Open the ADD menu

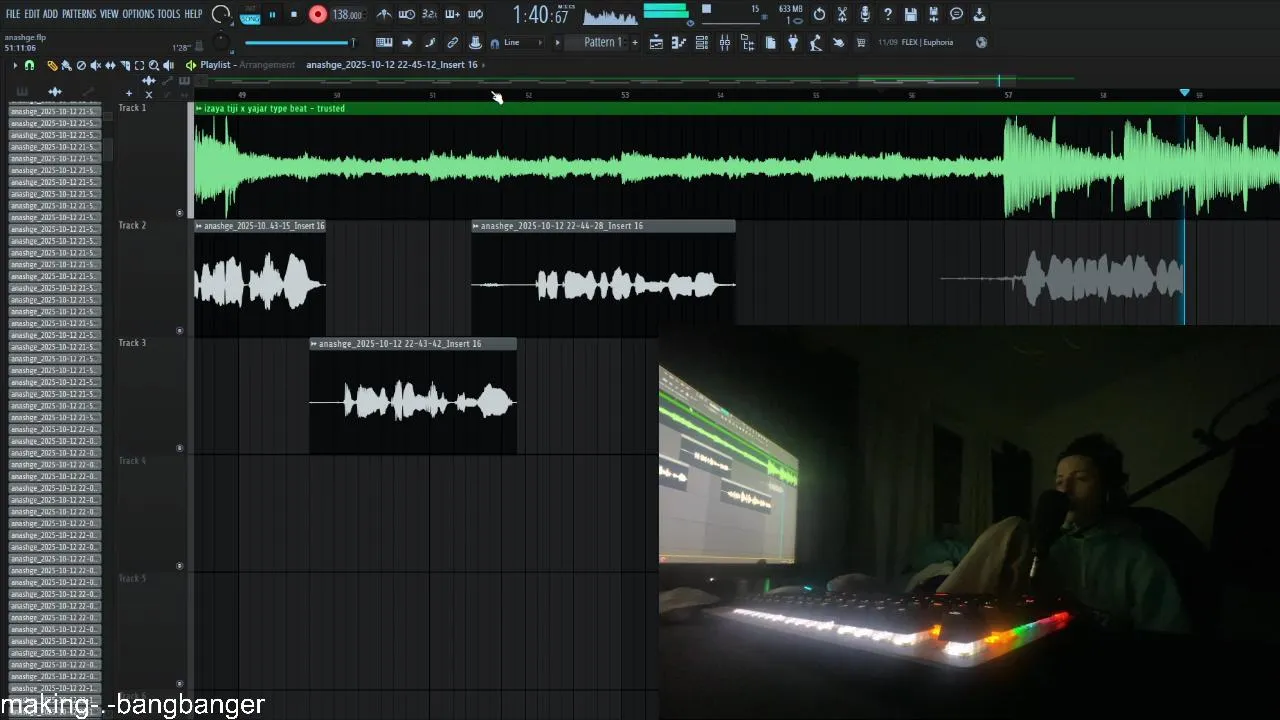tap(50, 14)
